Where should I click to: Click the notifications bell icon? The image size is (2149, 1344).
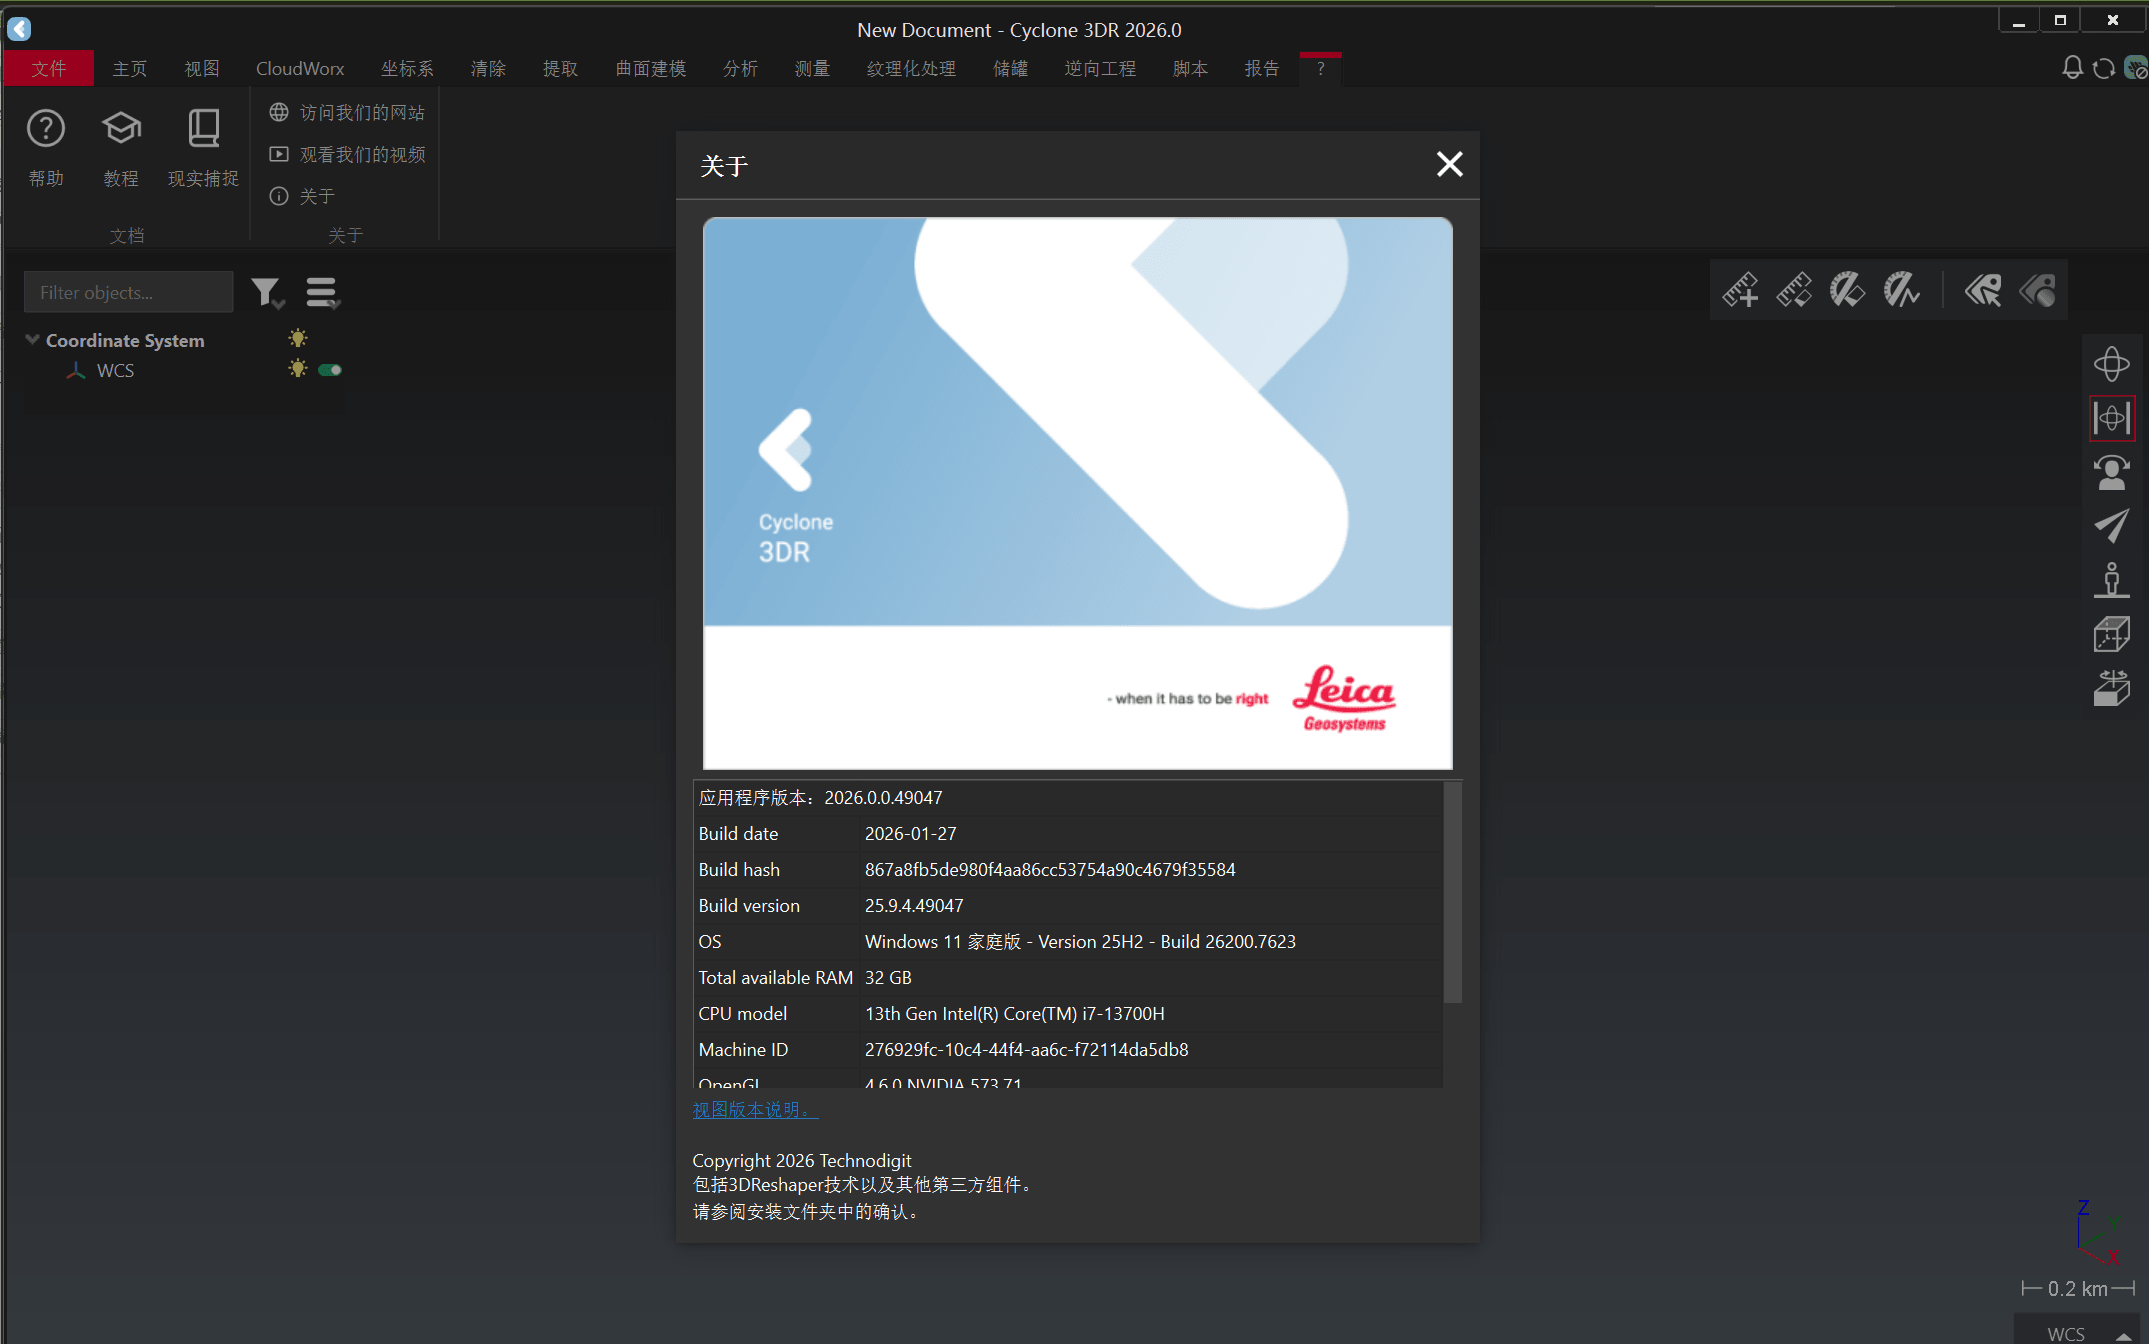pos(2072,68)
